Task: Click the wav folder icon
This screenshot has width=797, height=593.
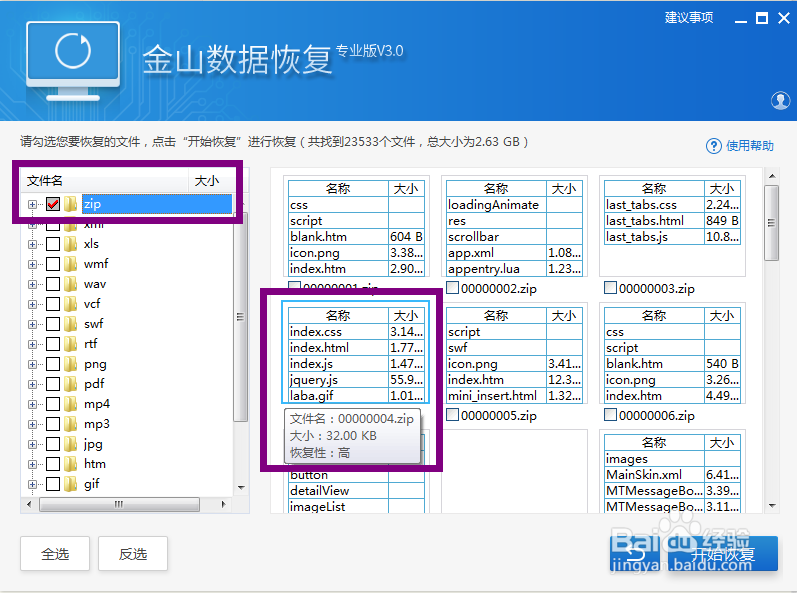Action: pyautogui.click(x=71, y=284)
